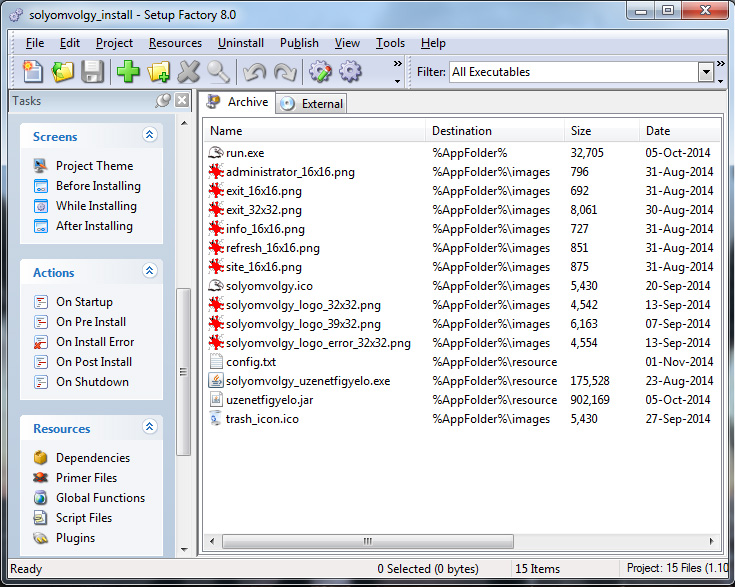Switch to the External tab
This screenshot has height=587, width=735.
pyautogui.click(x=312, y=104)
